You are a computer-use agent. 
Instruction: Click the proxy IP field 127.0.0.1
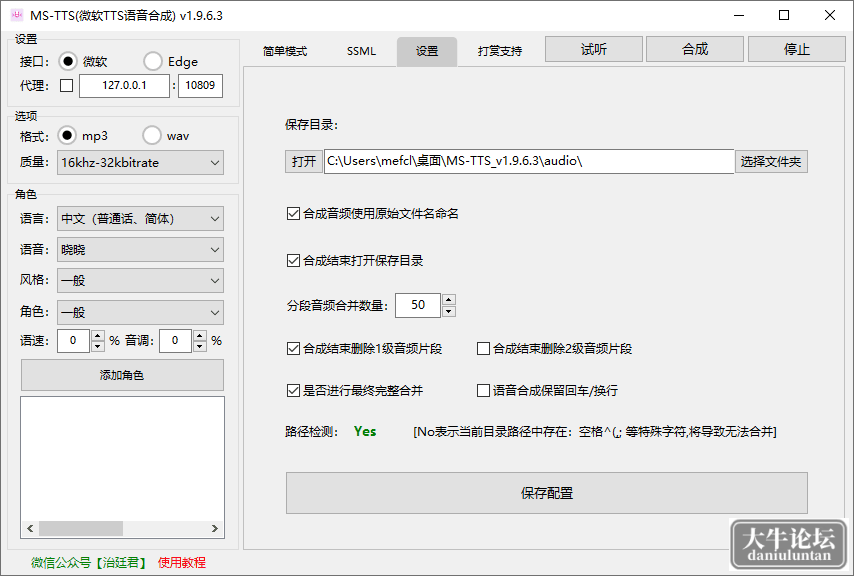pyautogui.click(x=124, y=85)
